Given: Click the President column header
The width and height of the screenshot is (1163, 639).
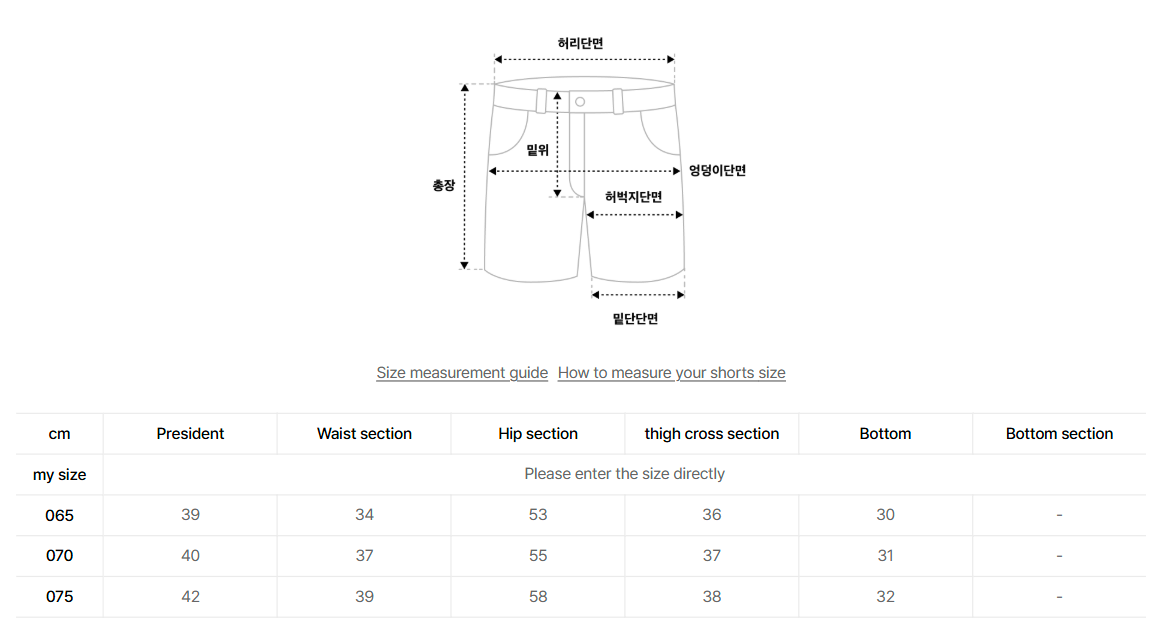Looking at the screenshot, I should click(x=190, y=434).
